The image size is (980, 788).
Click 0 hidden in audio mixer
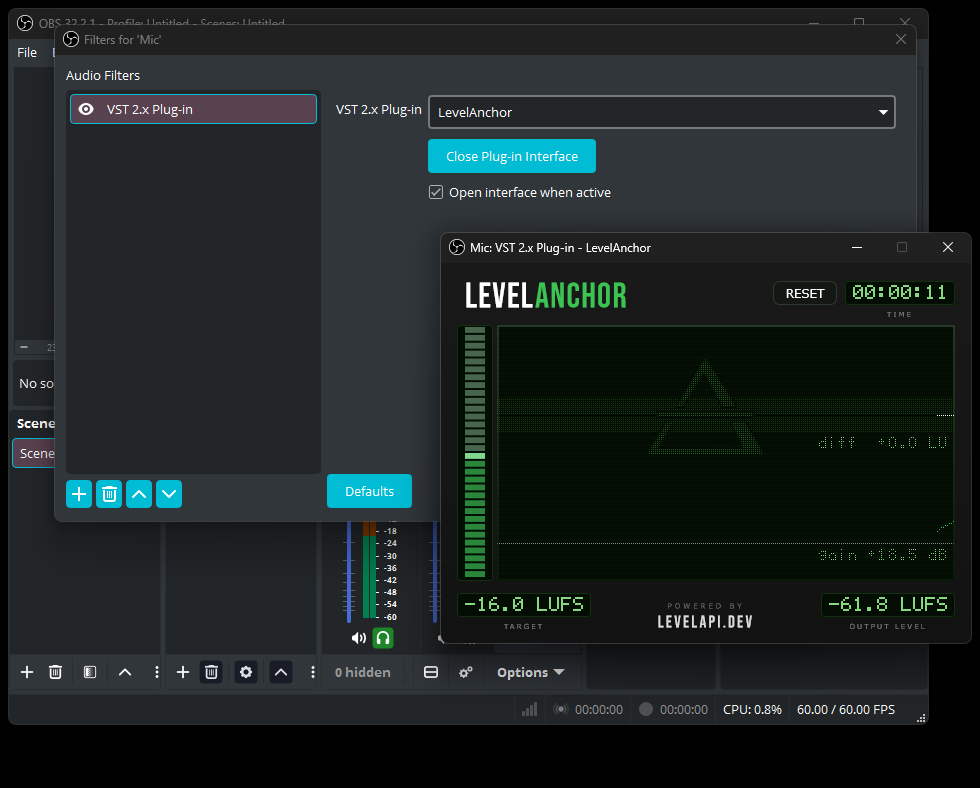click(362, 672)
